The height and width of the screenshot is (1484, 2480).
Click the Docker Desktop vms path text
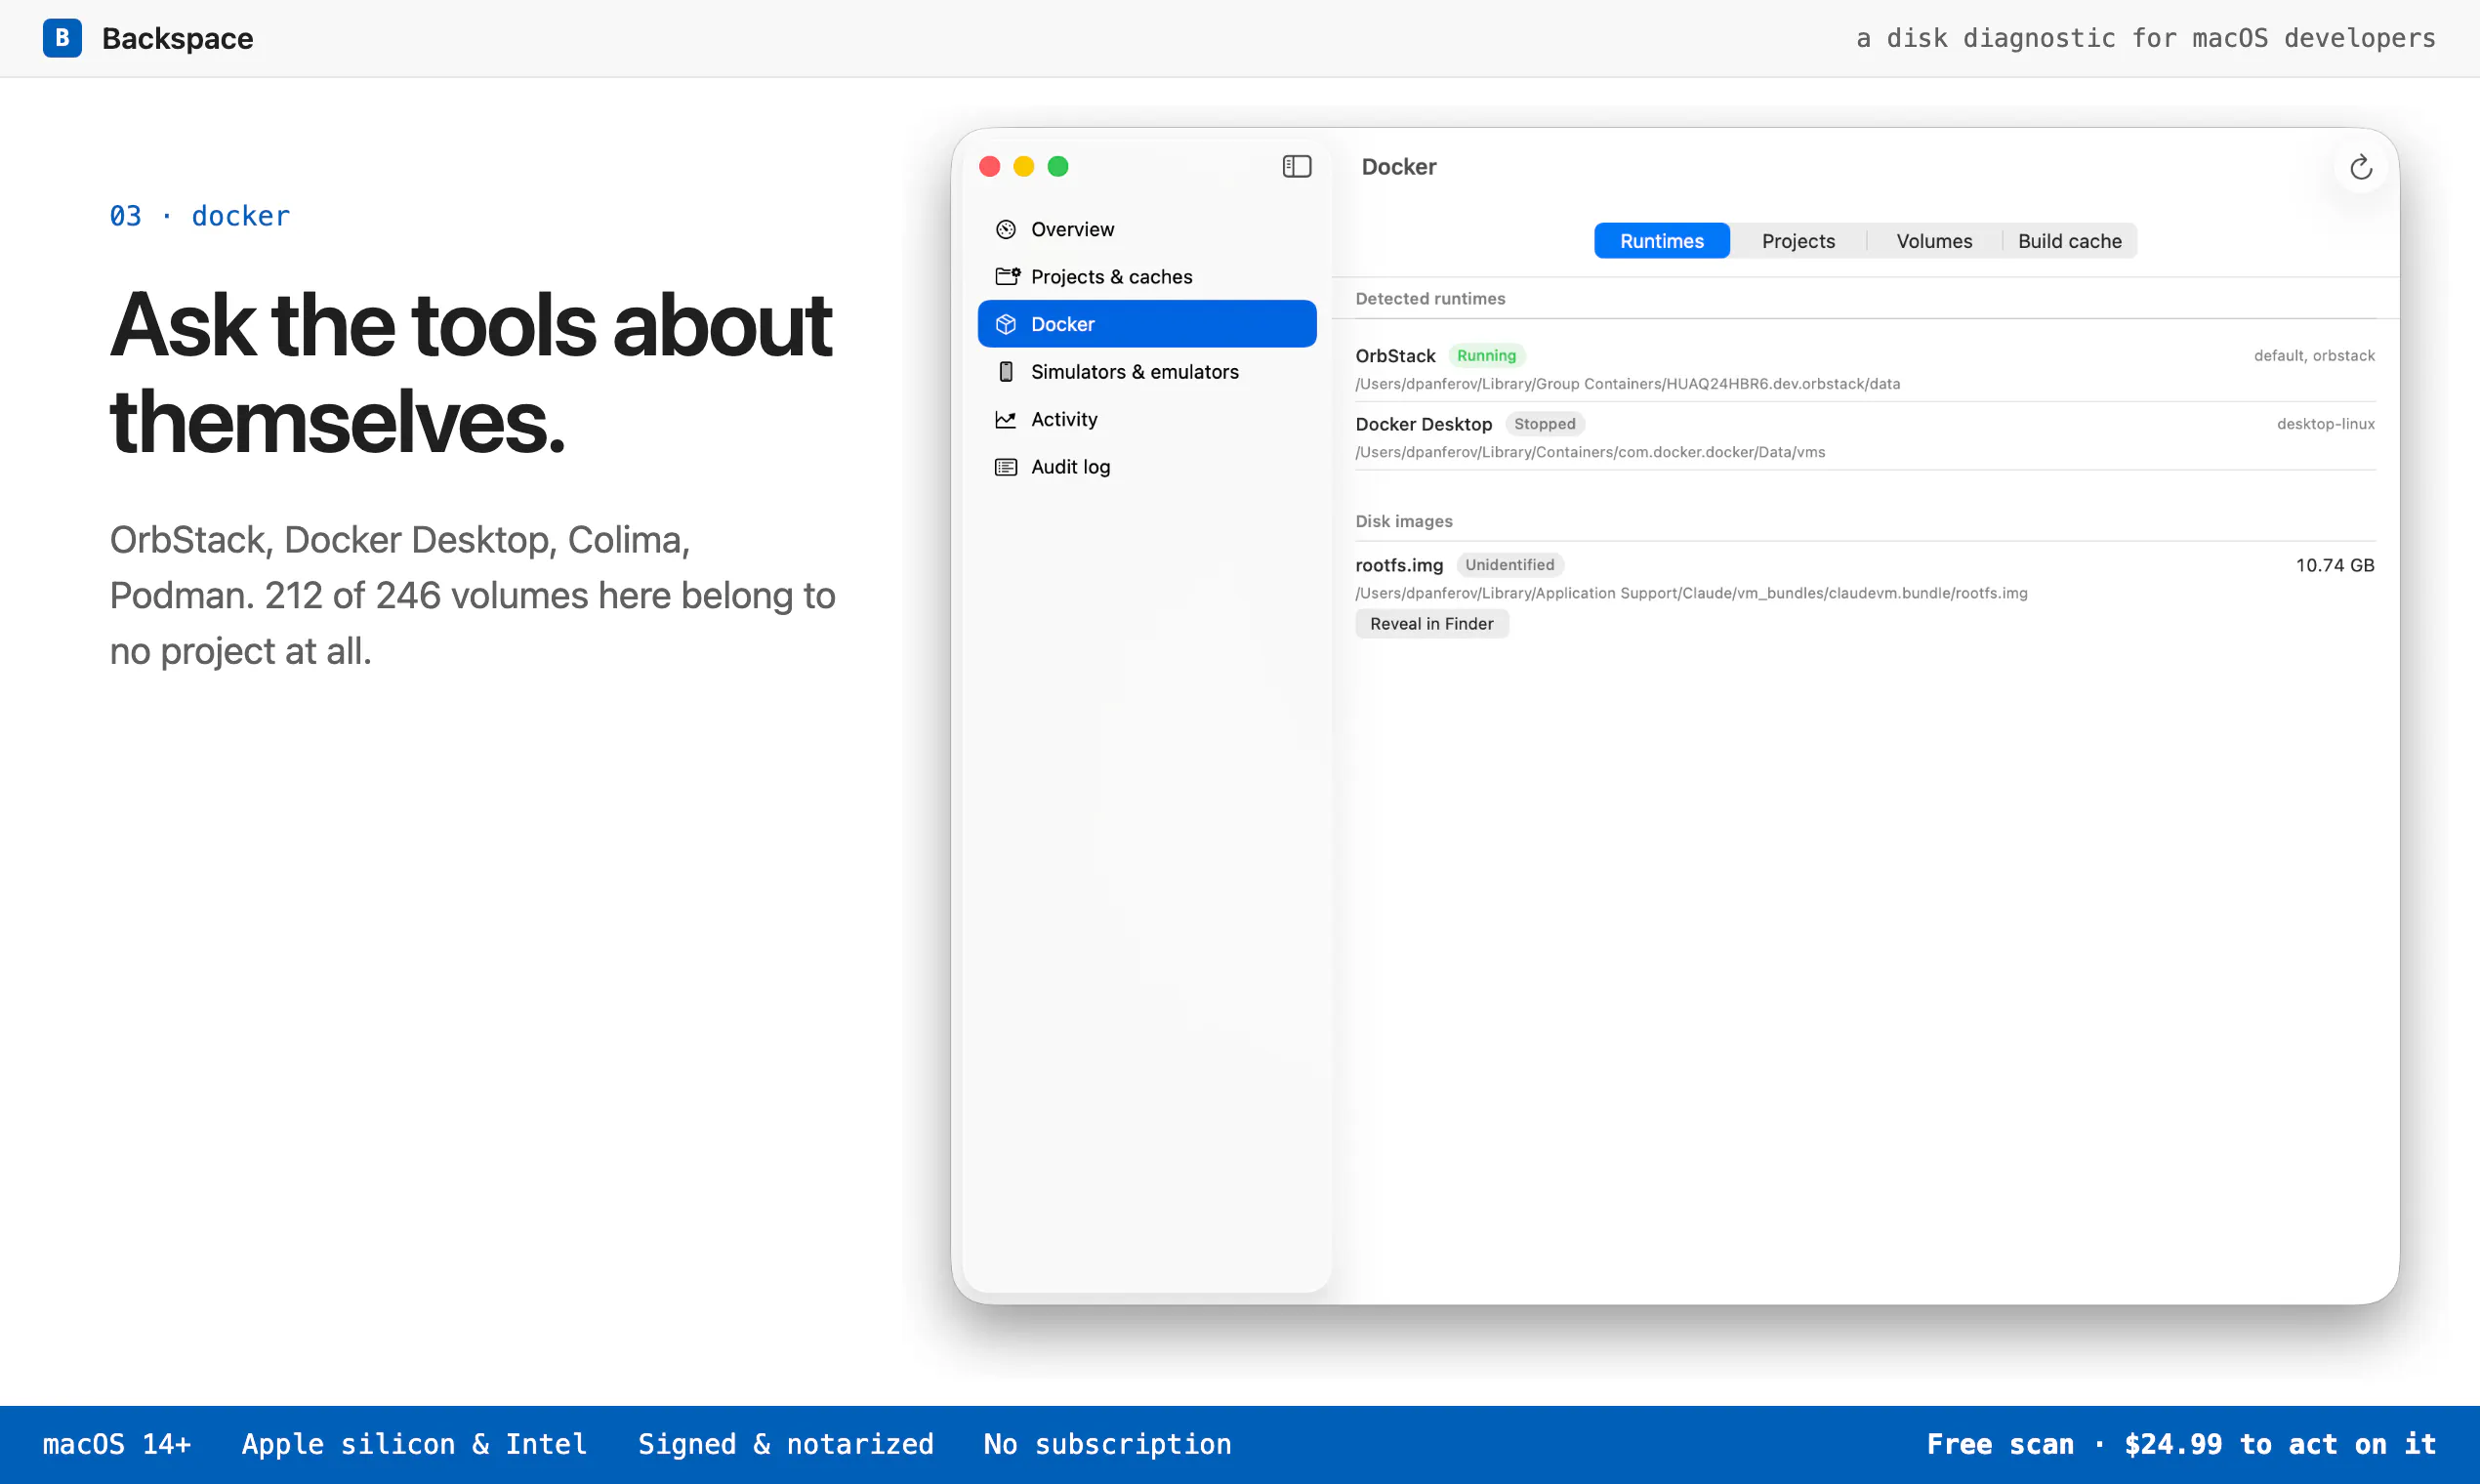pos(1590,452)
